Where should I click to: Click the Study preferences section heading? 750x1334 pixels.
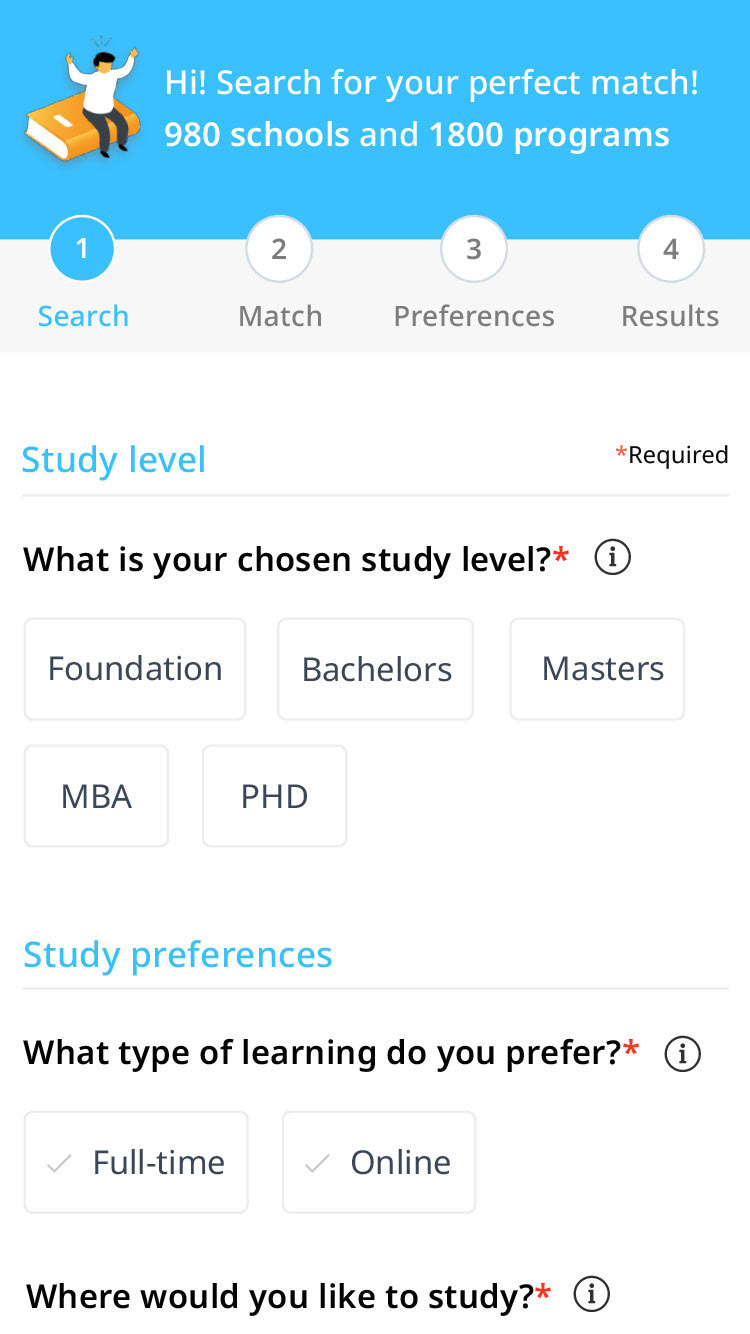coord(178,955)
